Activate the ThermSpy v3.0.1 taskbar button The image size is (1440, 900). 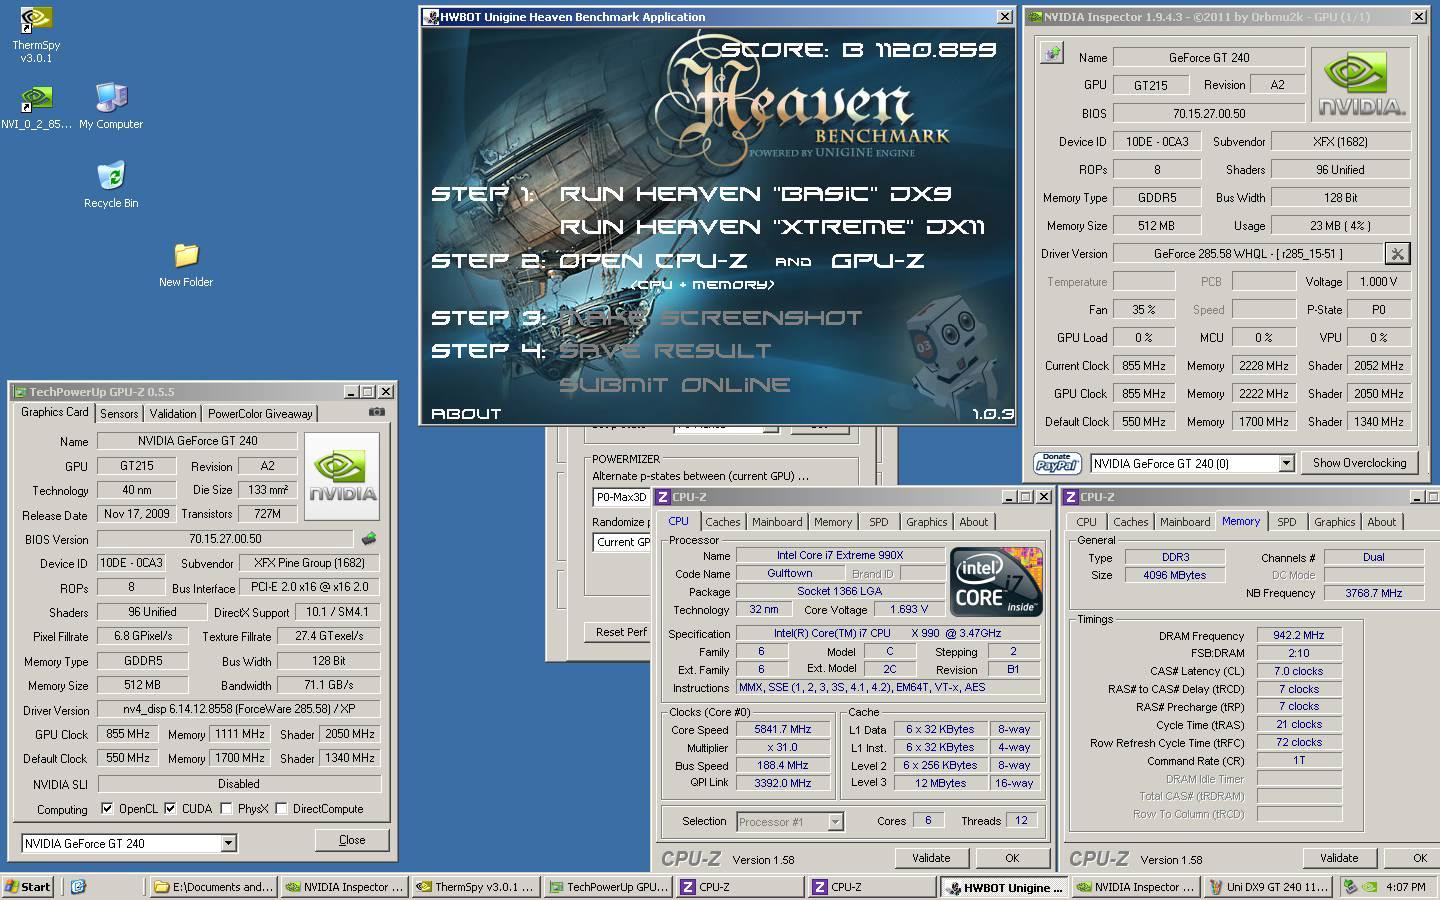point(477,886)
